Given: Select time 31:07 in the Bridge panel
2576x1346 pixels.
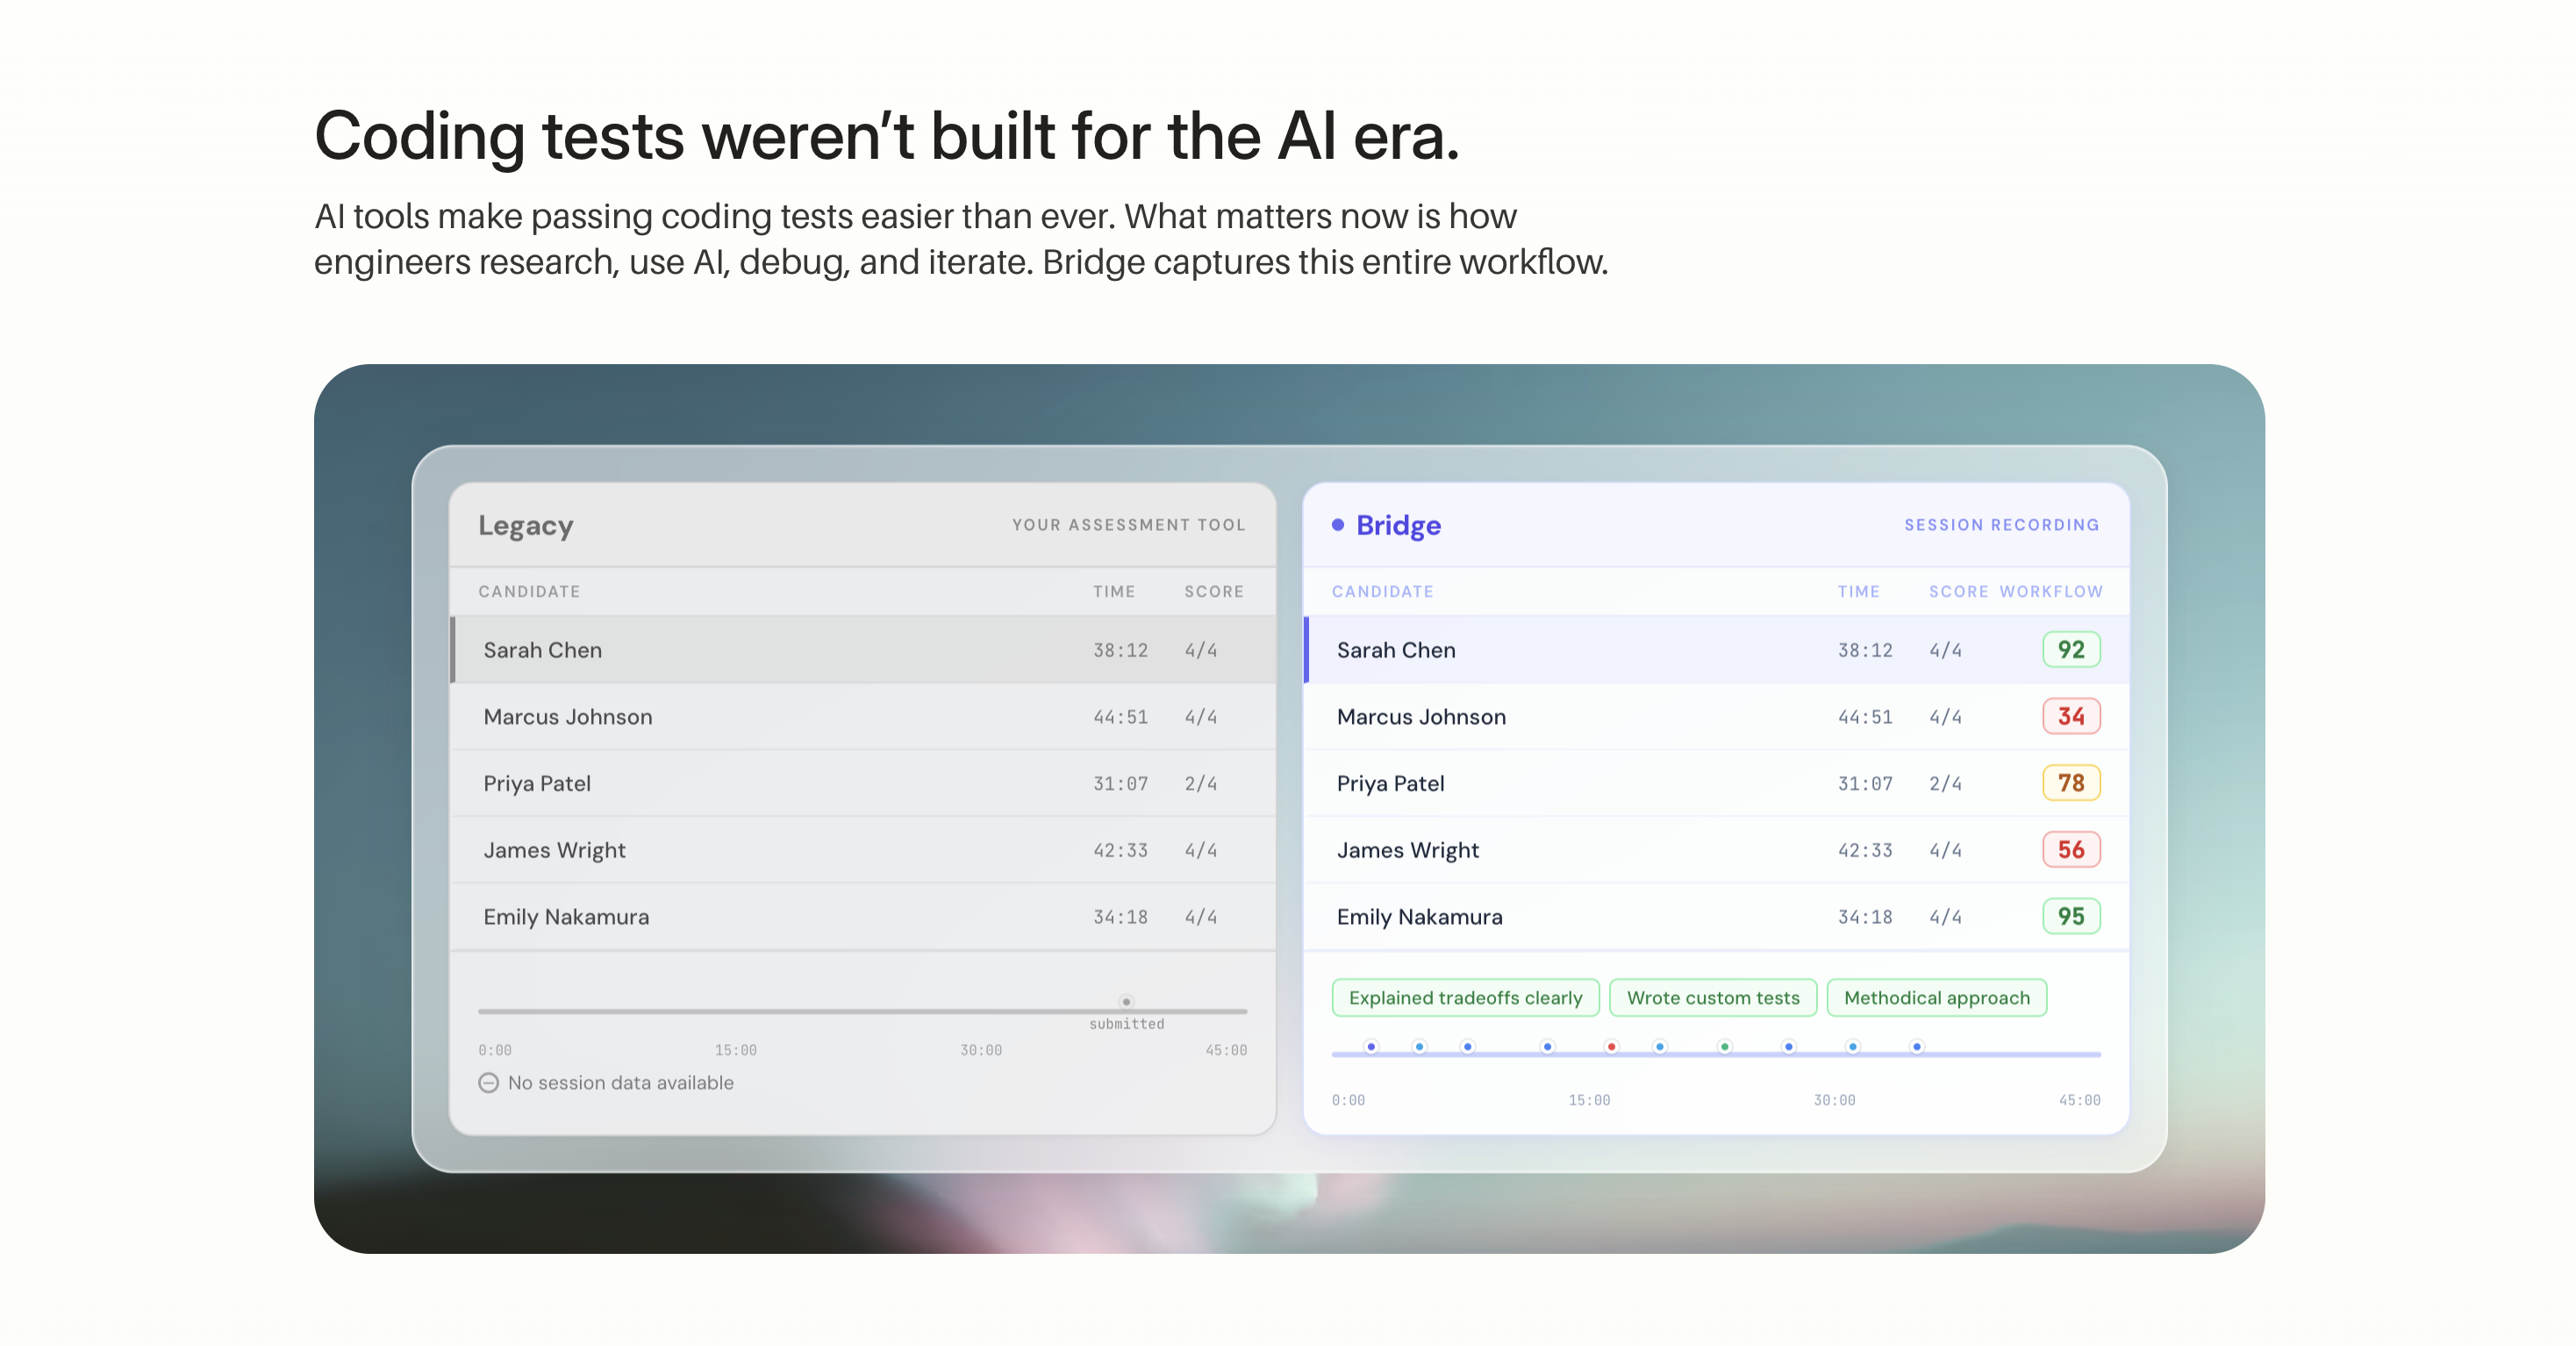Looking at the screenshot, I should (1865, 784).
